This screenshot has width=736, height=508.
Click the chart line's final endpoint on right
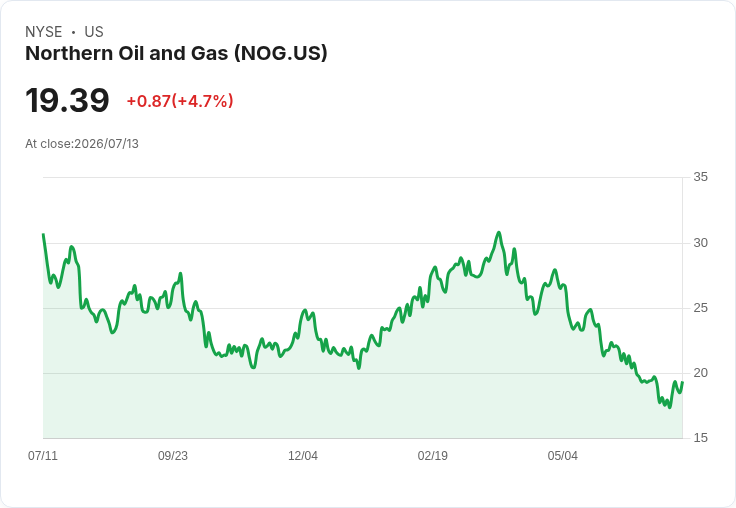682,383
